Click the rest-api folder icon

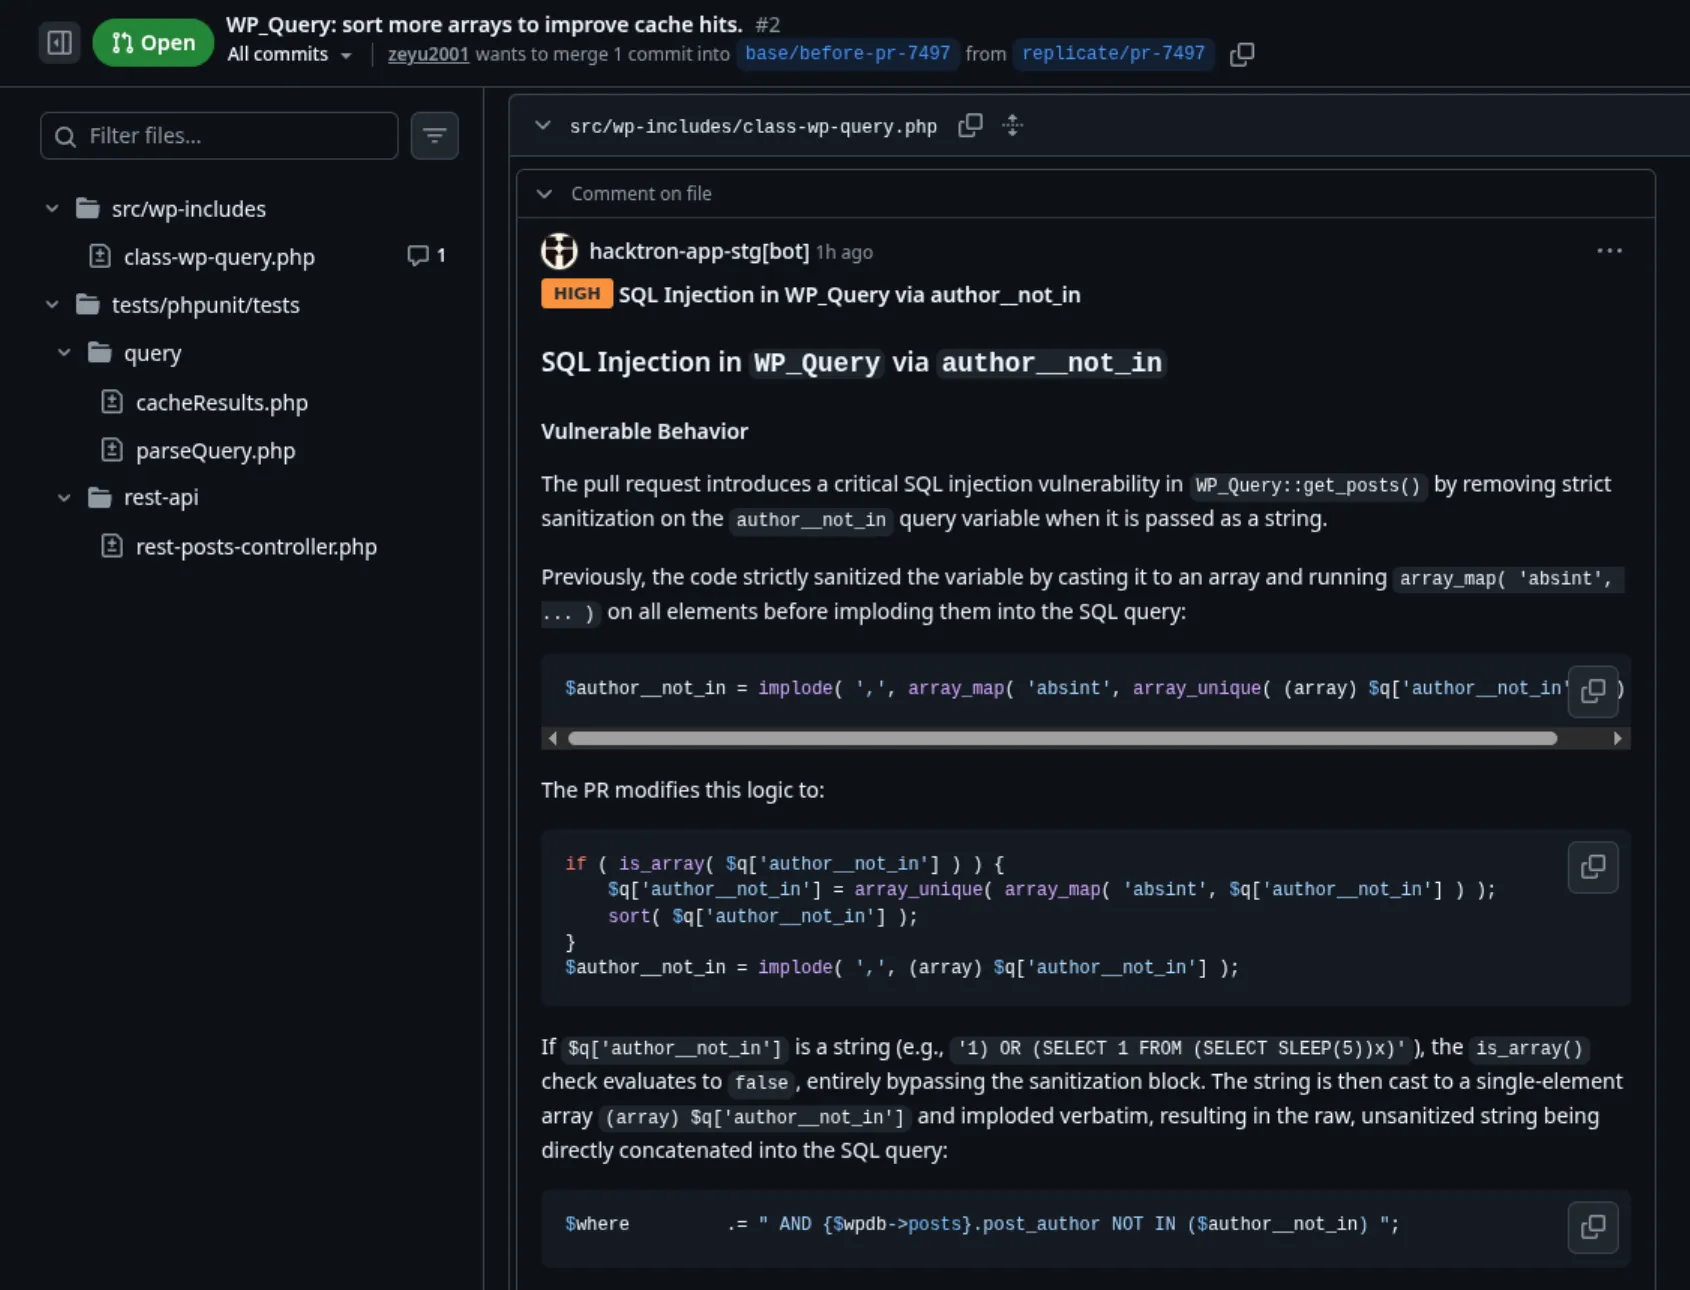pyautogui.click(x=100, y=497)
